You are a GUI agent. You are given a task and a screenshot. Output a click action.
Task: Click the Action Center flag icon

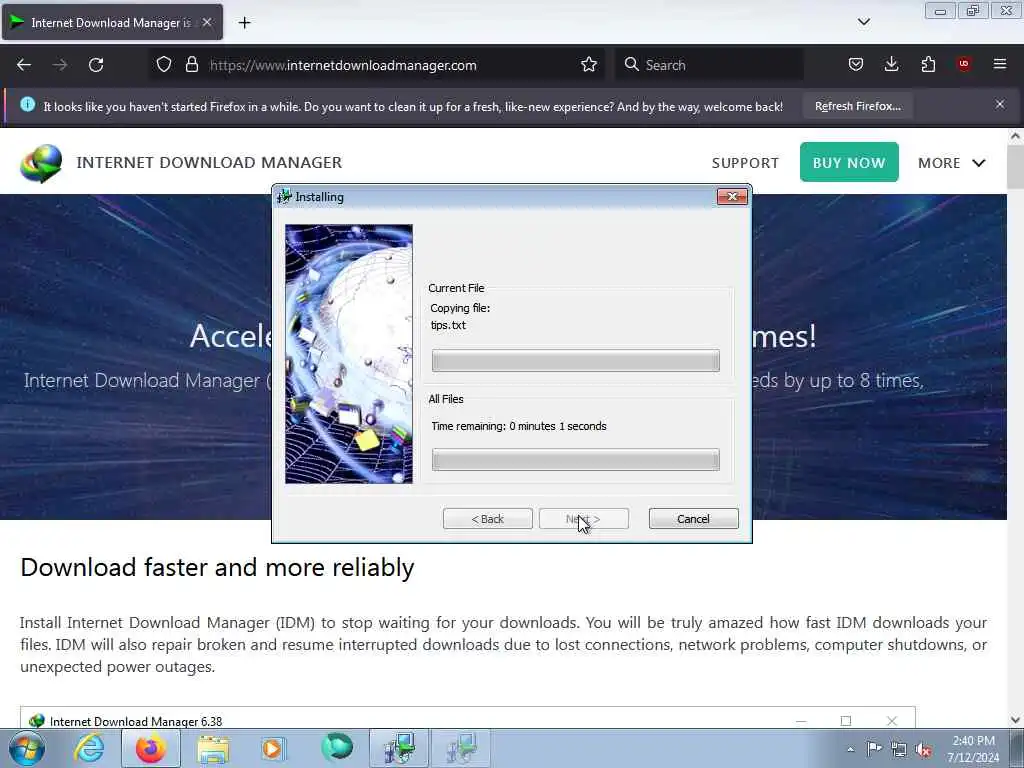tap(874, 749)
